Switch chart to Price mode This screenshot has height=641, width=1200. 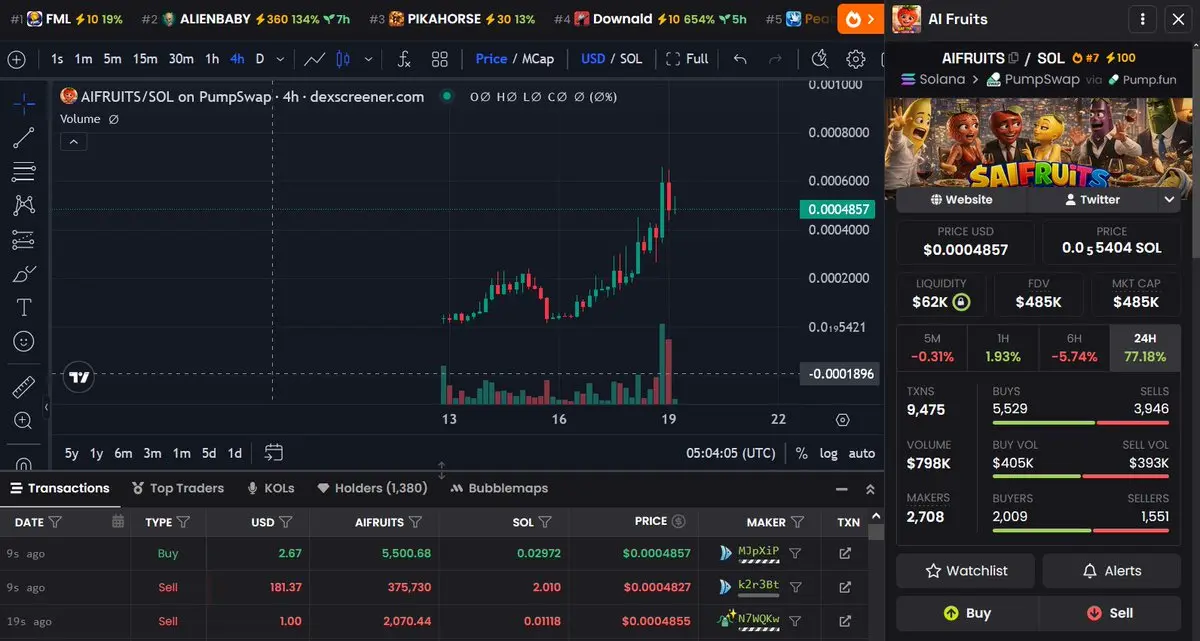(491, 59)
